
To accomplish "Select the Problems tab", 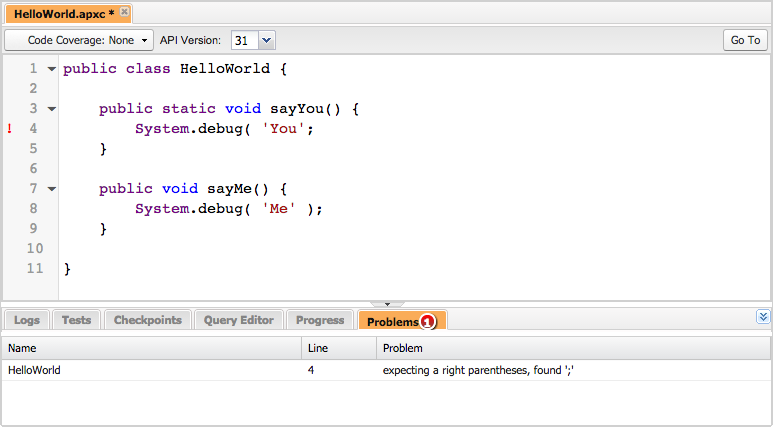I will click(402, 320).
